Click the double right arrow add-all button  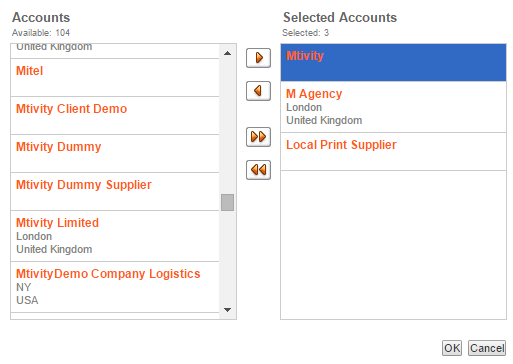pyautogui.click(x=258, y=137)
